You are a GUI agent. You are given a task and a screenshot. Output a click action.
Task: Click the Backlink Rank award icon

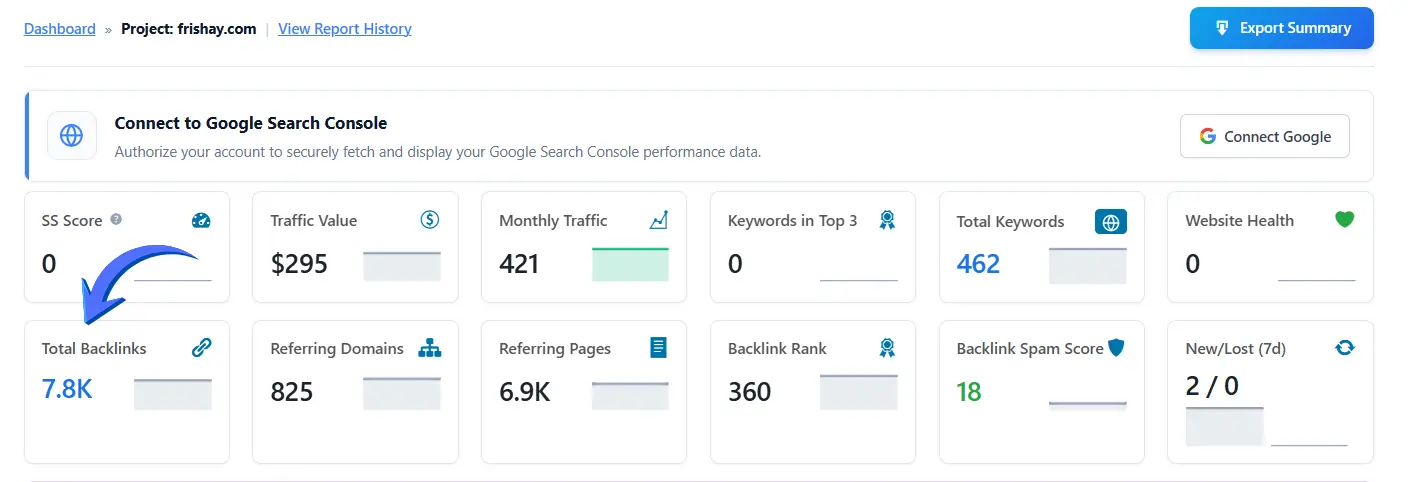(x=886, y=348)
